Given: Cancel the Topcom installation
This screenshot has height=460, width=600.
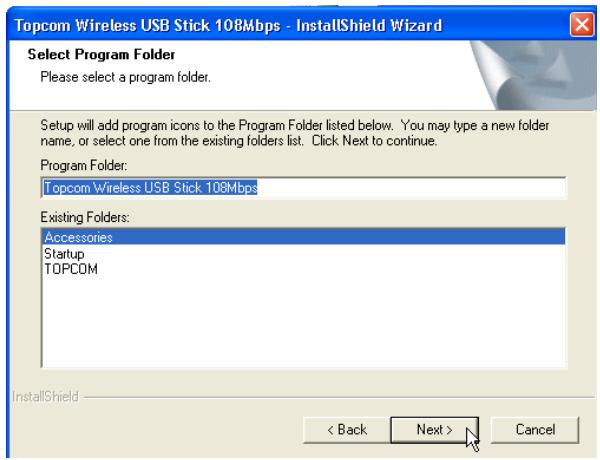Looking at the screenshot, I should point(535,430).
